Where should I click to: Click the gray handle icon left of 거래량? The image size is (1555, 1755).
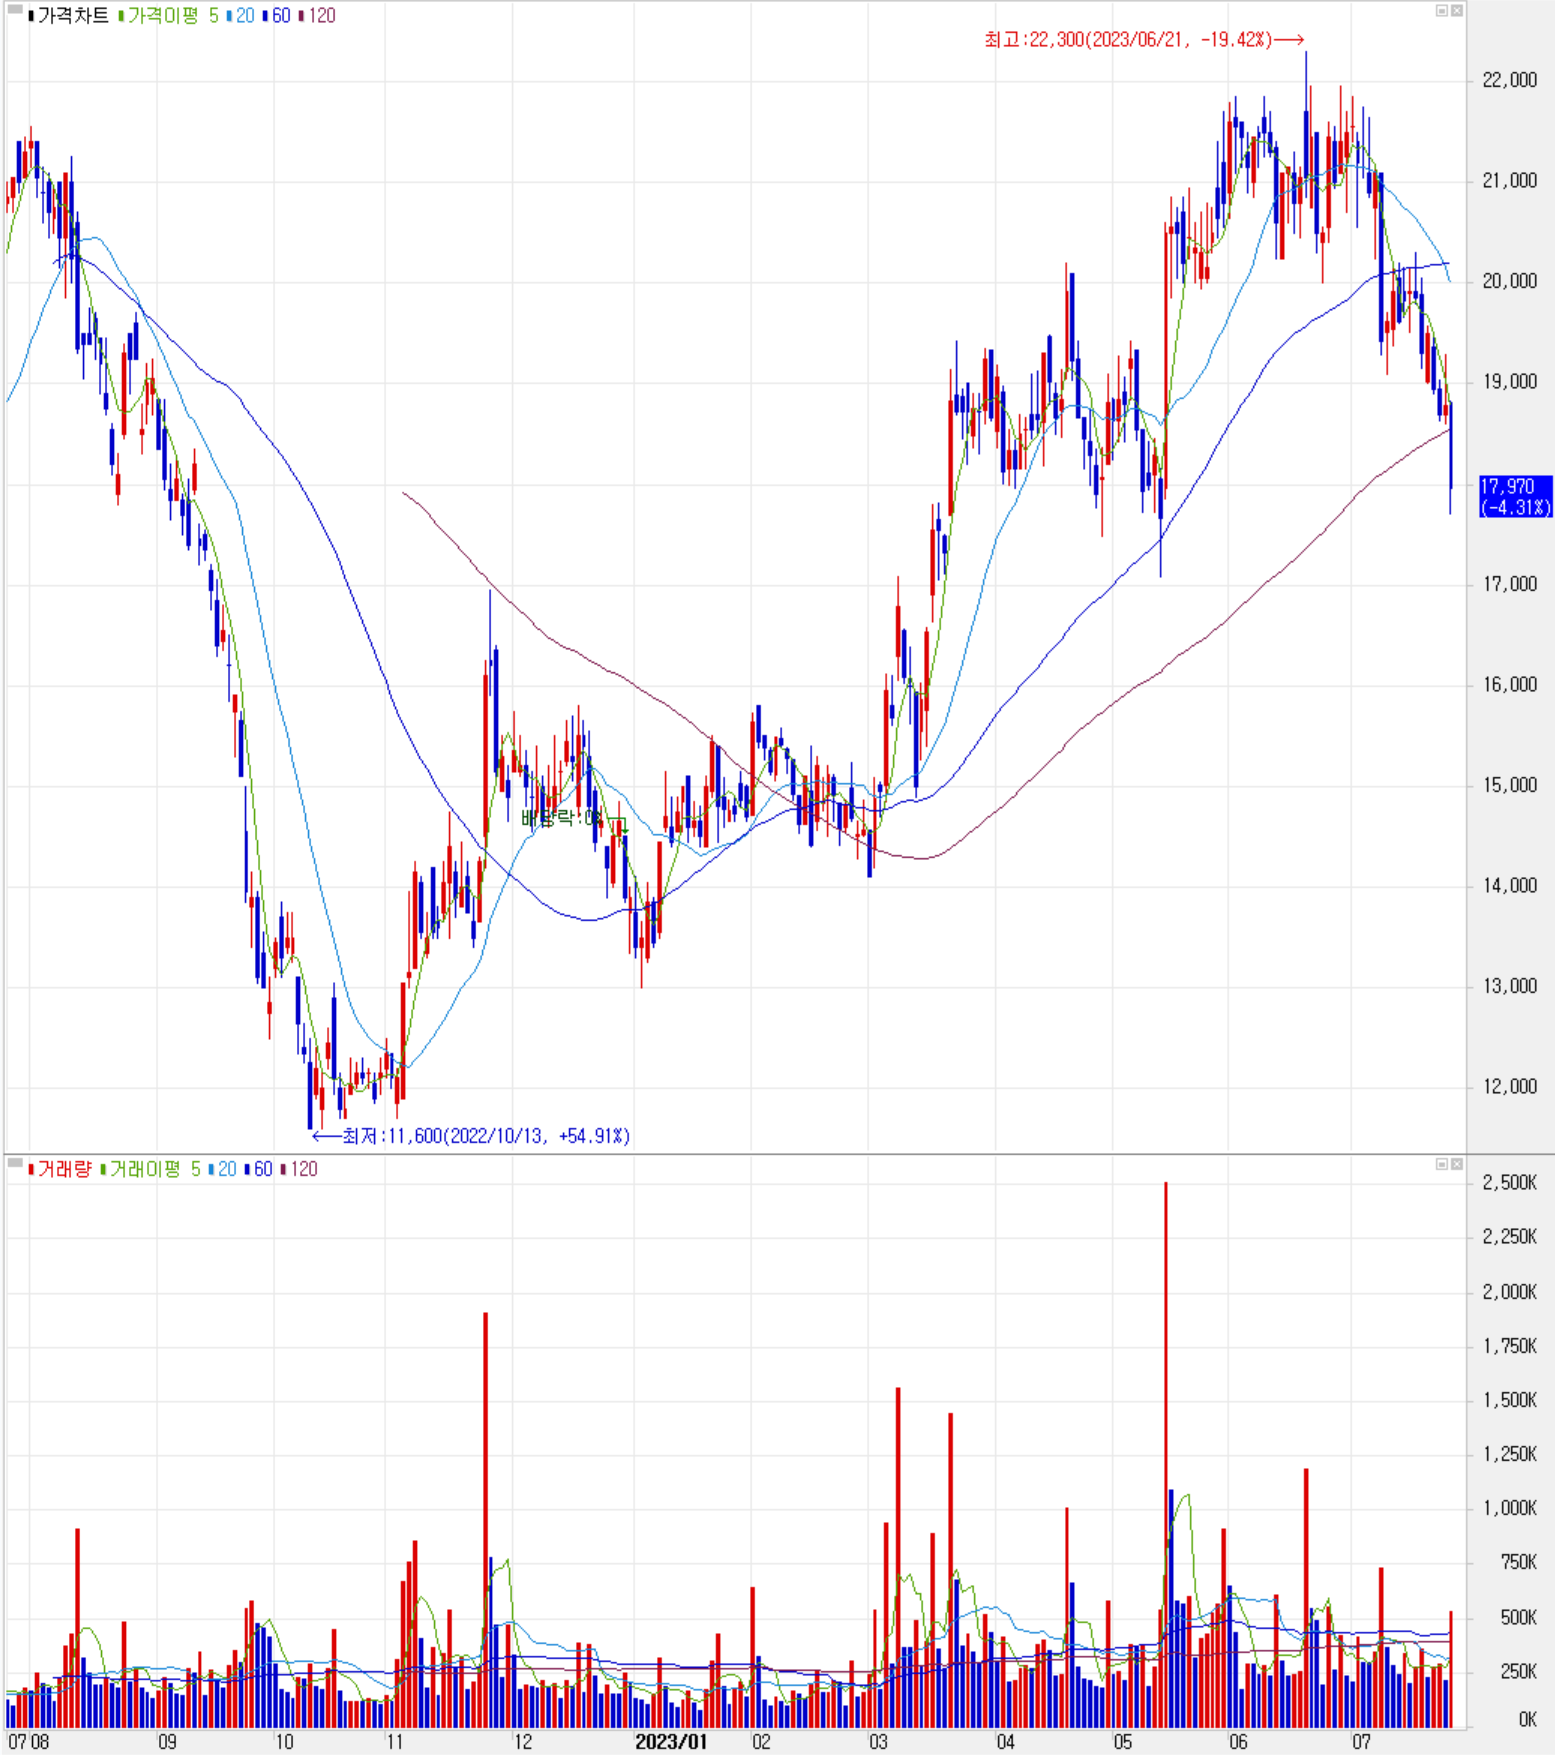pyautogui.click(x=15, y=1163)
